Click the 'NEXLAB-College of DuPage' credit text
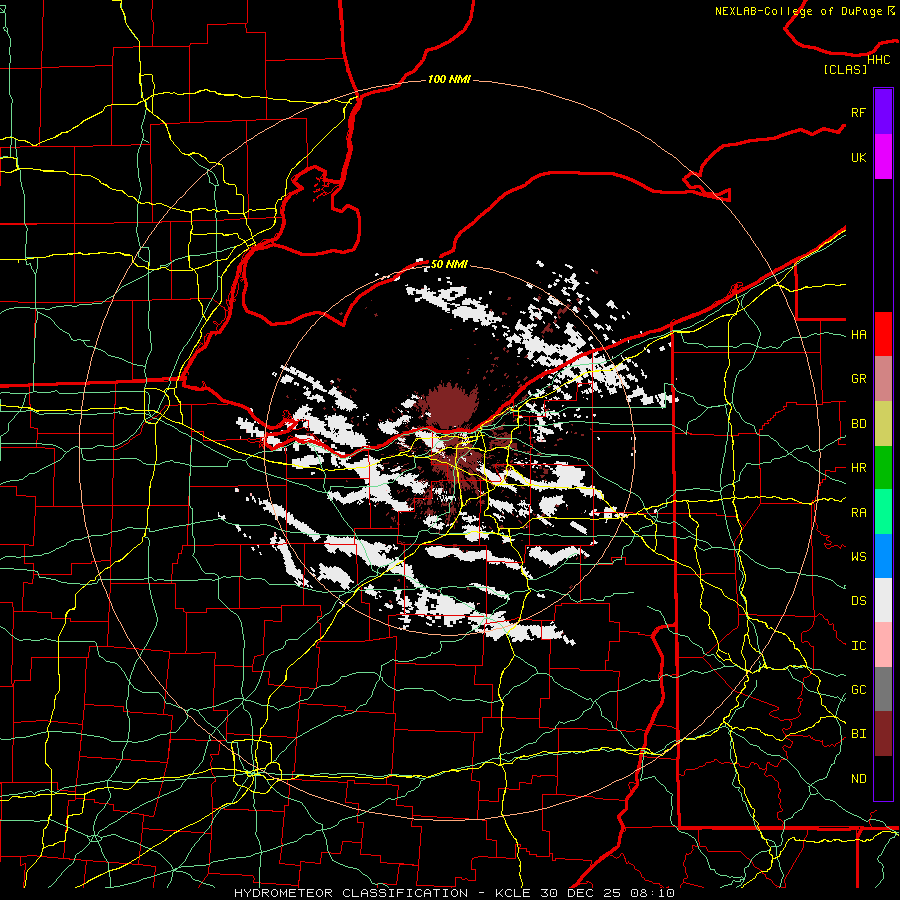 [798, 11]
